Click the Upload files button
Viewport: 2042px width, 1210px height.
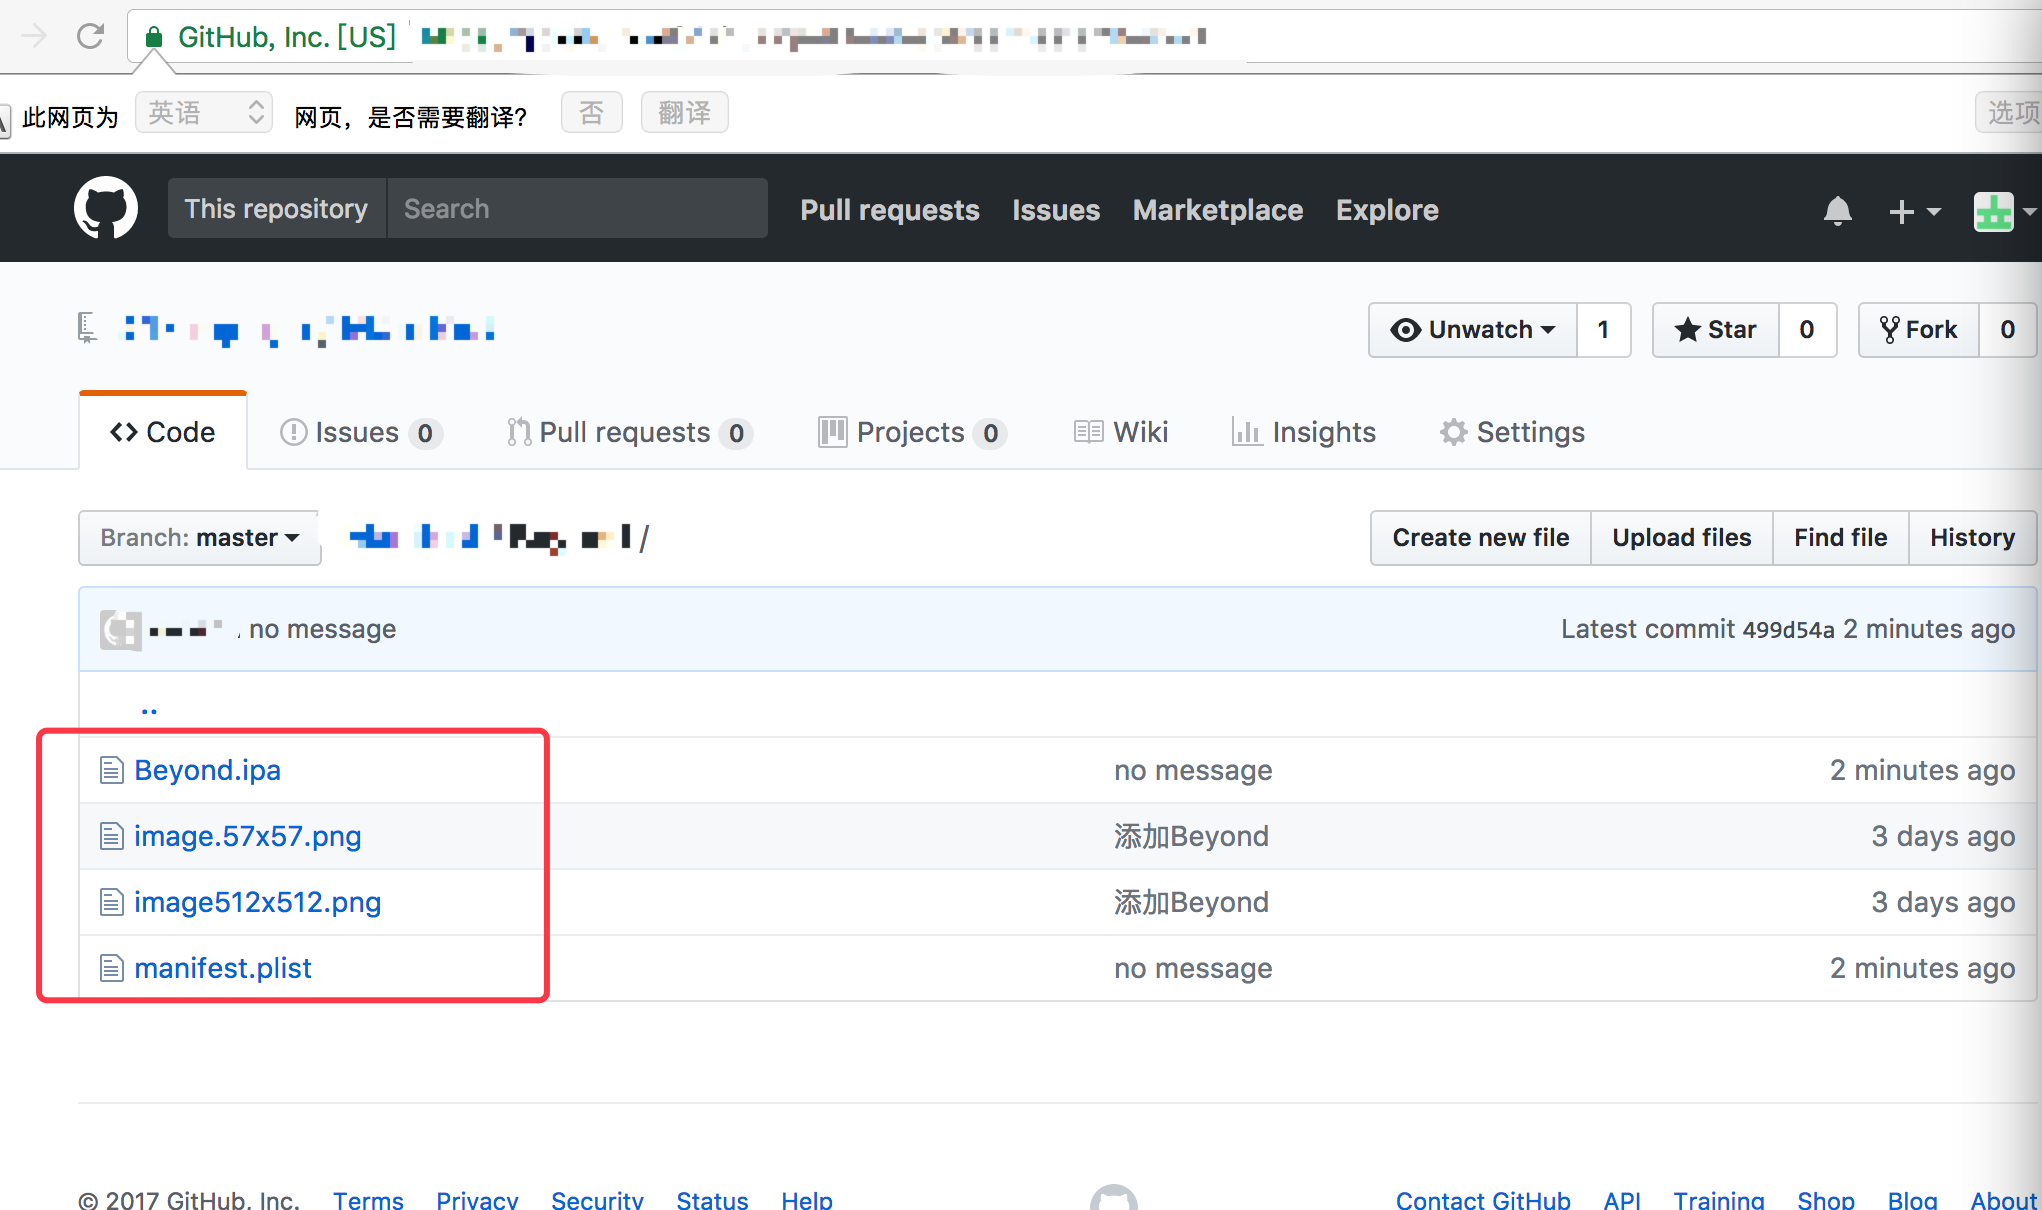pyautogui.click(x=1681, y=538)
